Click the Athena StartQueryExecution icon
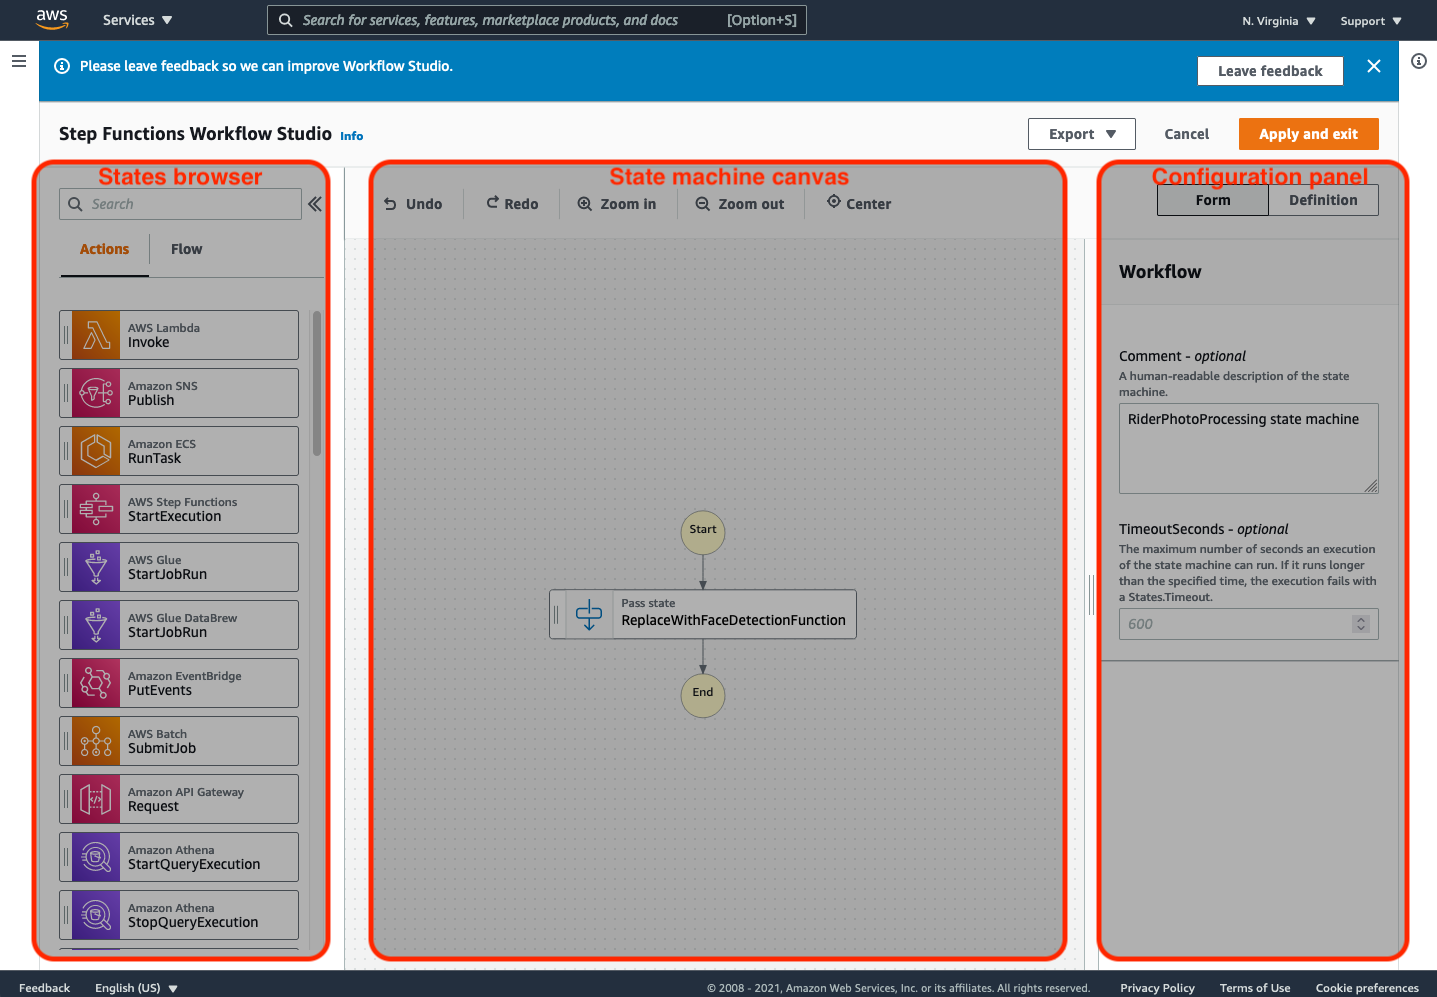1437x997 pixels. click(x=96, y=857)
